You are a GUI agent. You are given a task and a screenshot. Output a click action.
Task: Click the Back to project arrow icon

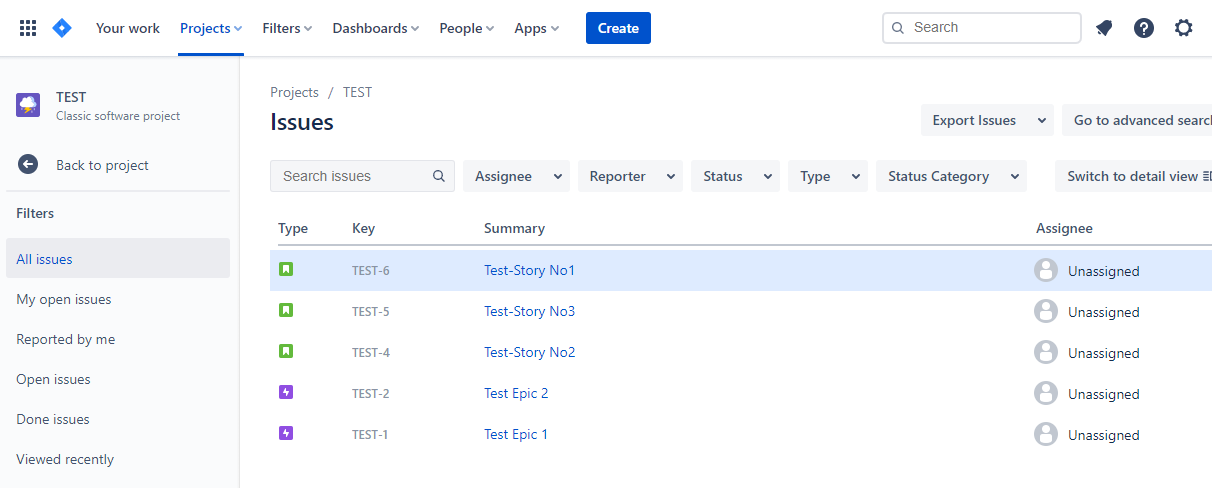point(28,165)
